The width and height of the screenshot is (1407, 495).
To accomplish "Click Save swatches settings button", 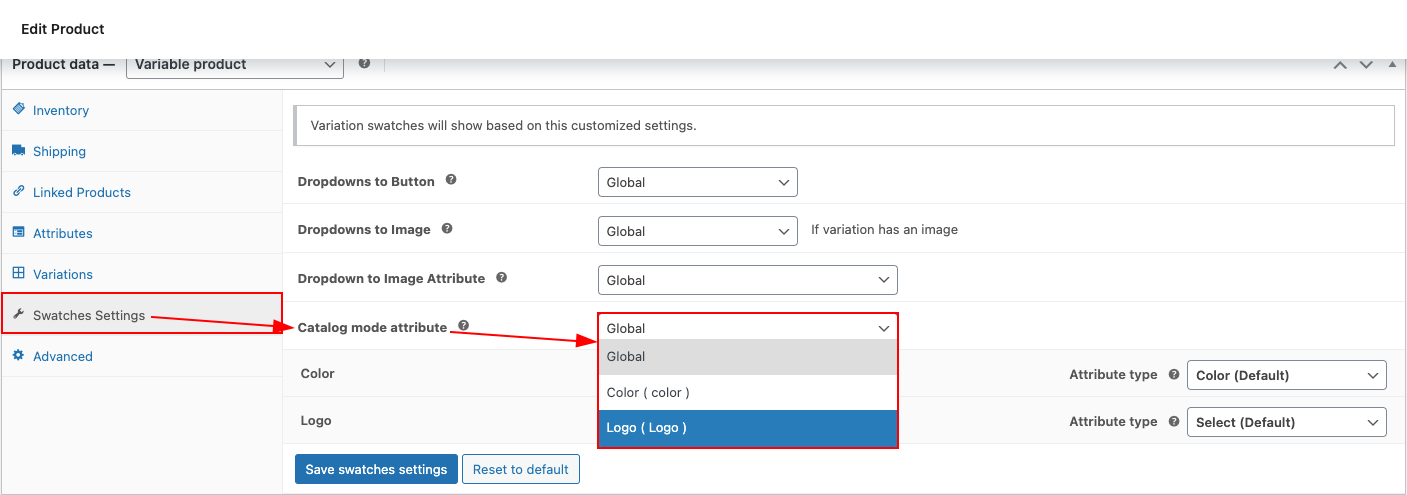I will click(x=376, y=469).
